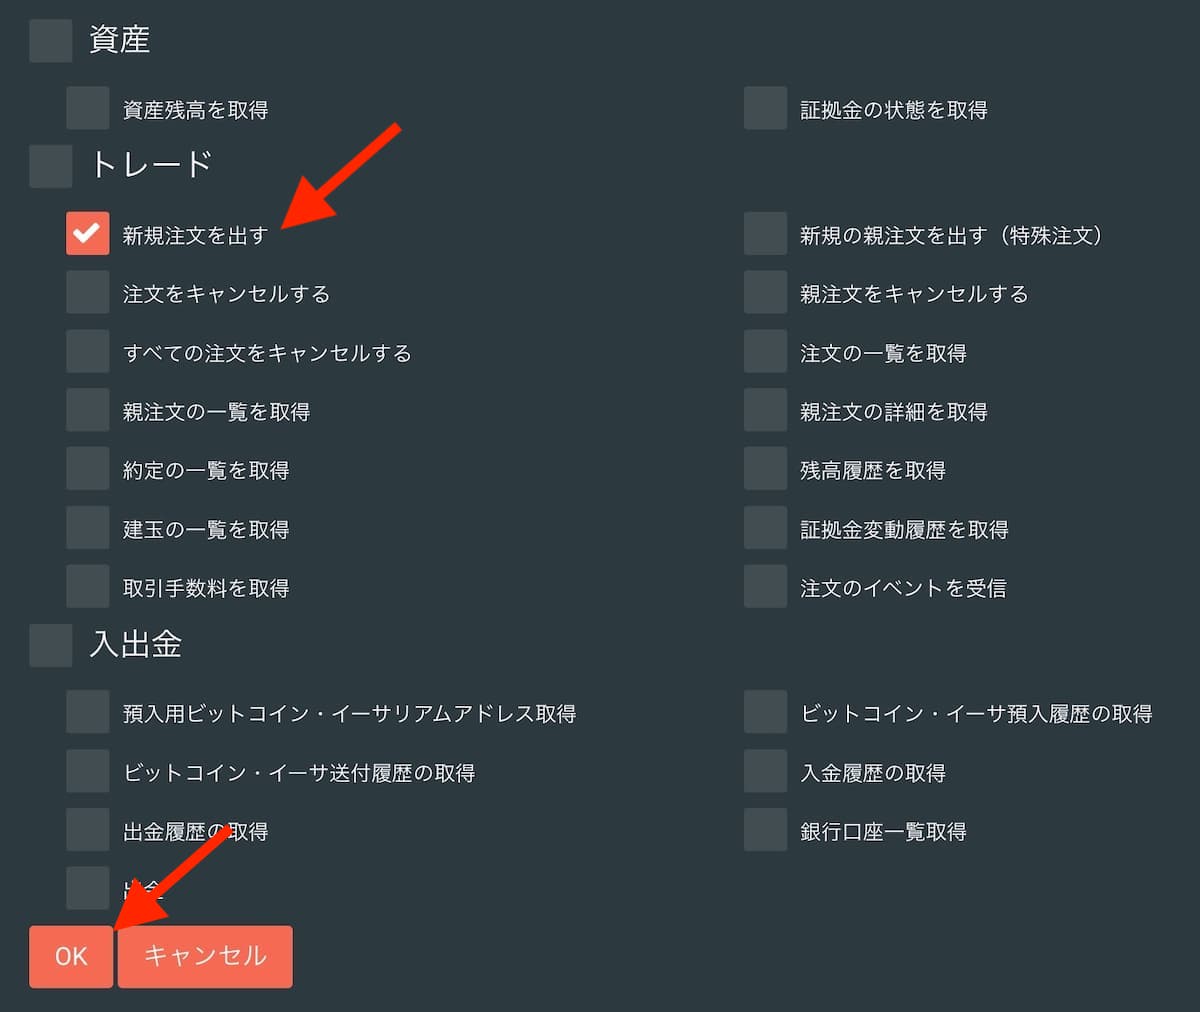Check 注文をキャンセルする option

click(x=88, y=293)
